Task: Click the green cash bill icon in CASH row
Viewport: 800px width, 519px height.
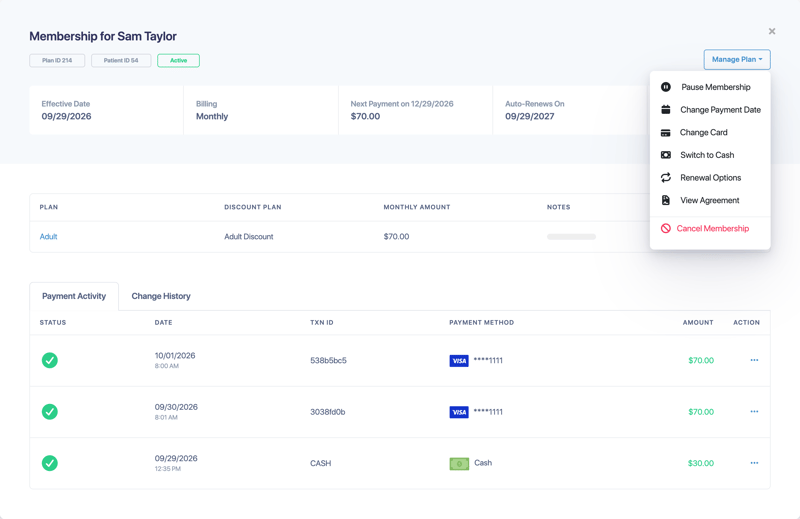Action: tap(459, 464)
